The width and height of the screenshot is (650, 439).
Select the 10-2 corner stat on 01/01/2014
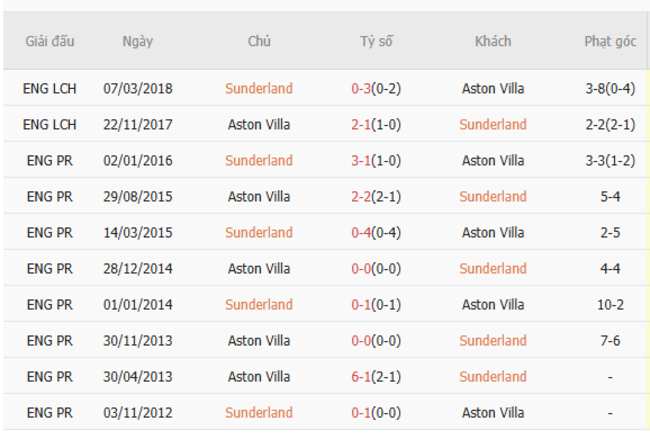[x=610, y=304]
